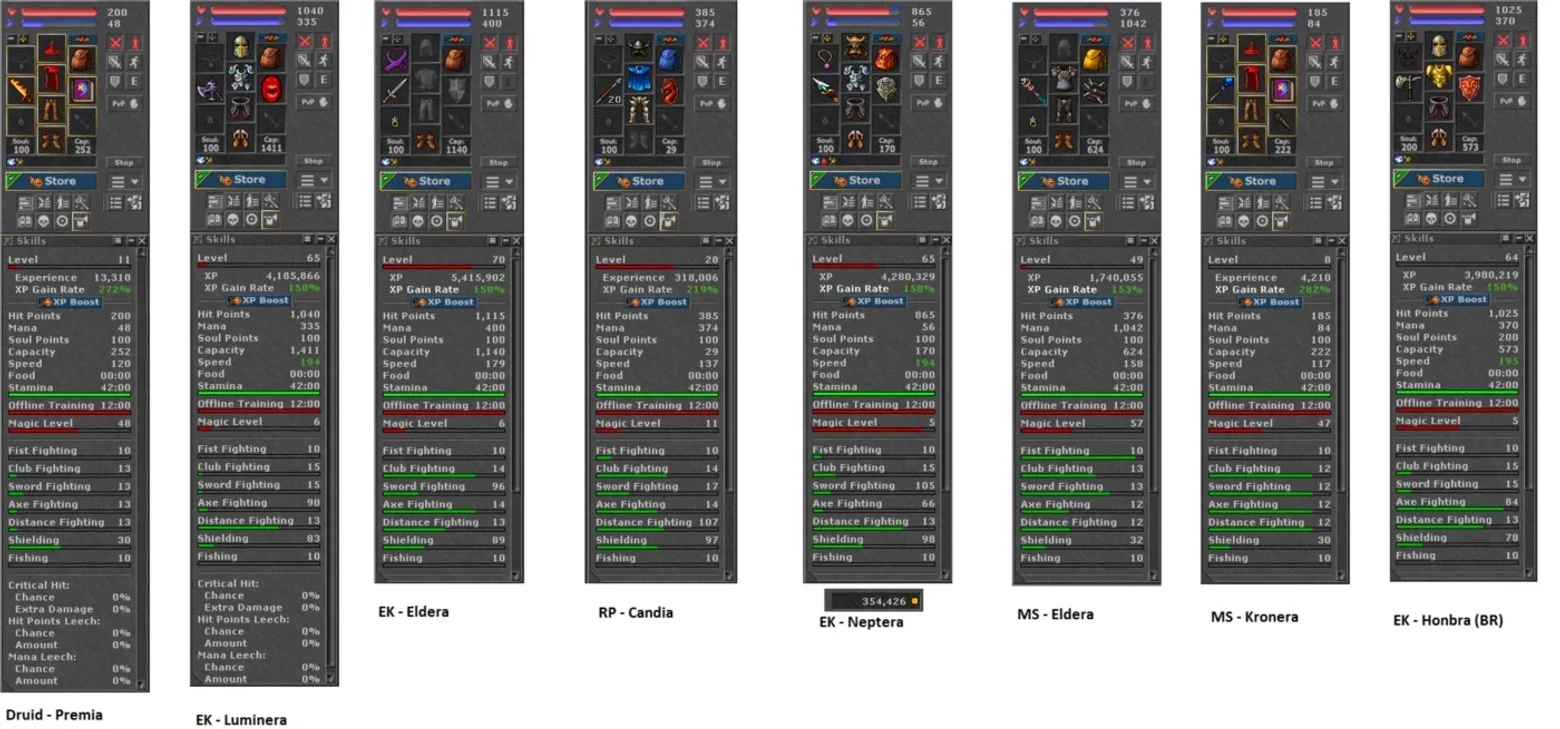Click the red dragon shield in RP - Candia panel
1560x729 pixels.
(669, 91)
